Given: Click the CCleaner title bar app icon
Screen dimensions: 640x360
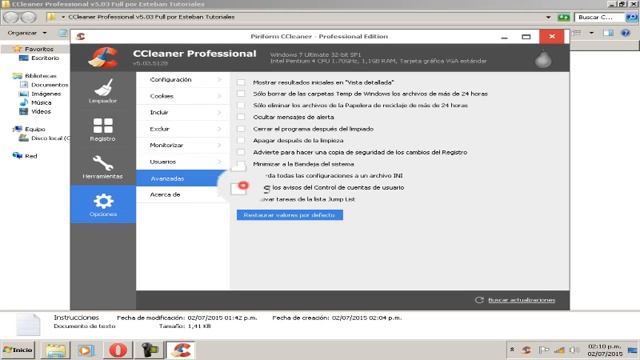Looking at the screenshot, I should tap(81, 36).
